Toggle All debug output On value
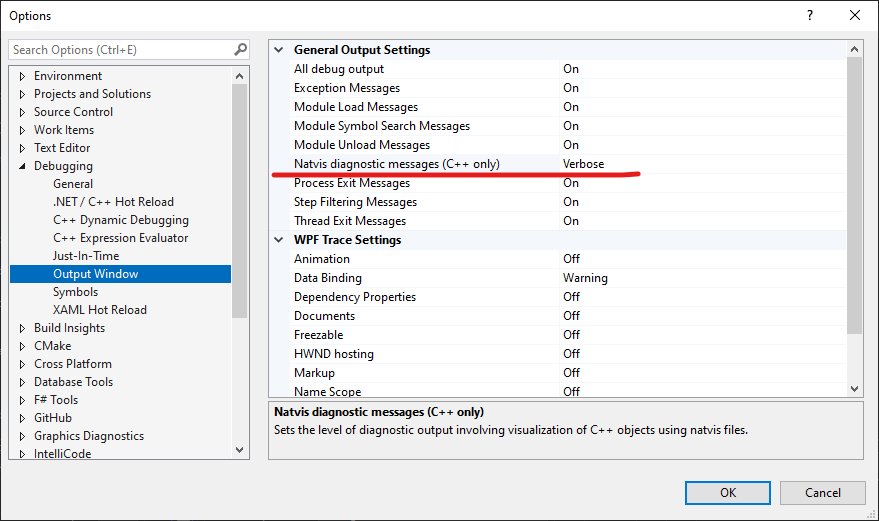 700,69
